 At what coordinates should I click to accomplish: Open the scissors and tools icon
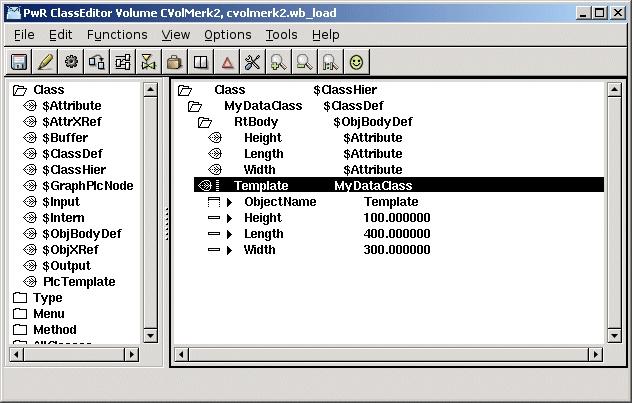tap(252, 62)
